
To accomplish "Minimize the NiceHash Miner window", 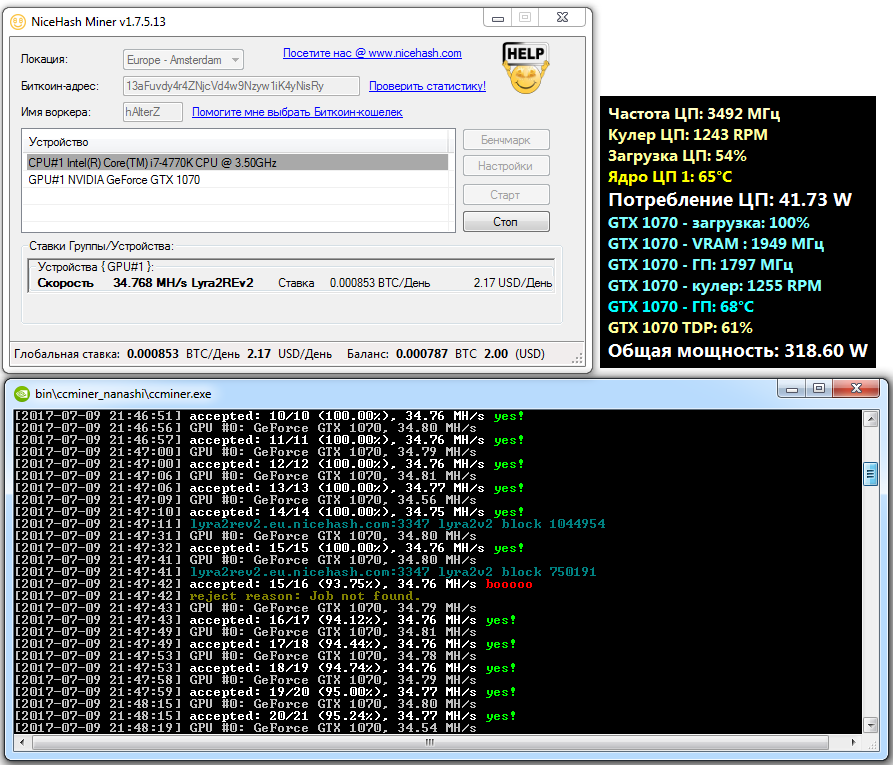I will [x=498, y=18].
